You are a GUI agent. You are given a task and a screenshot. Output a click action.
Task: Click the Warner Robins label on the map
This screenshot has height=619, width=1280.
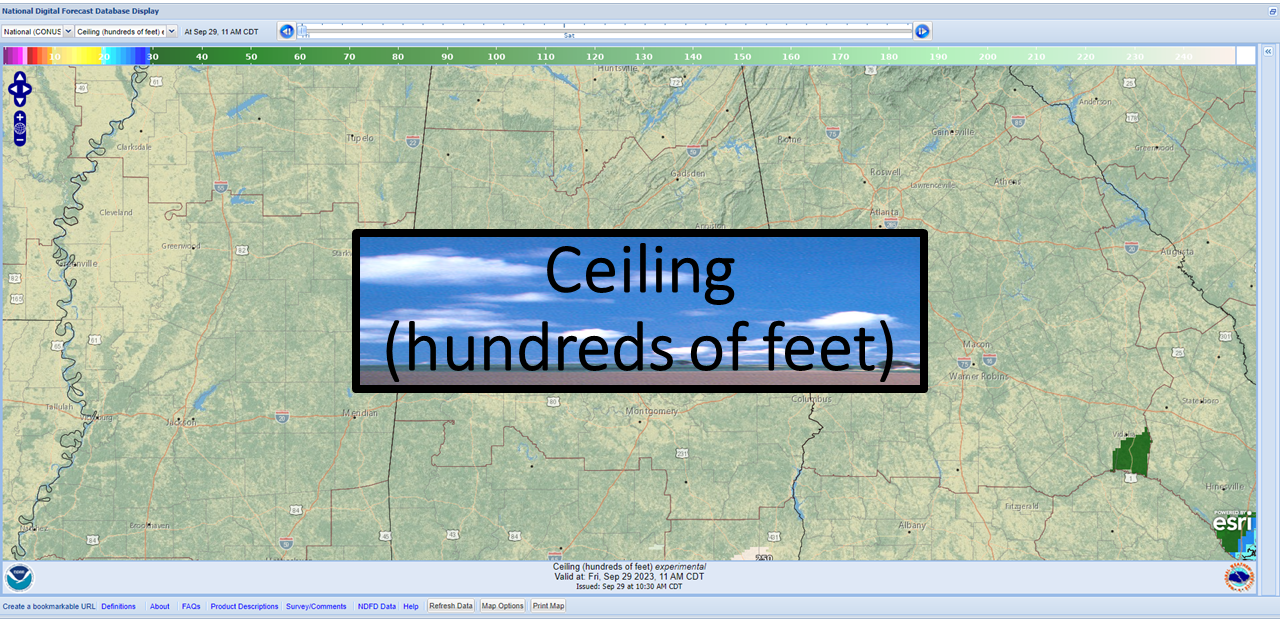click(x=978, y=377)
